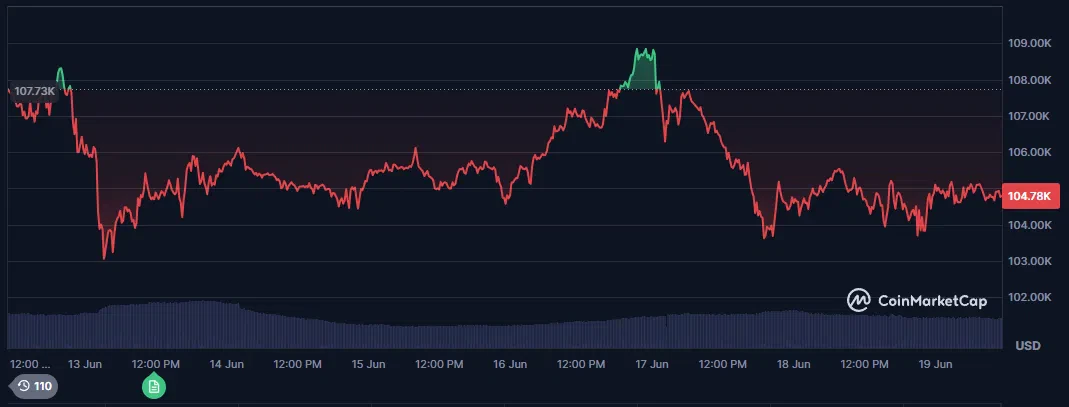Image resolution: width=1069 pixels, height=407 pixels.
Task: Click the 14 Jun date label
Action: pyautogui.click(x=227, y=365)
